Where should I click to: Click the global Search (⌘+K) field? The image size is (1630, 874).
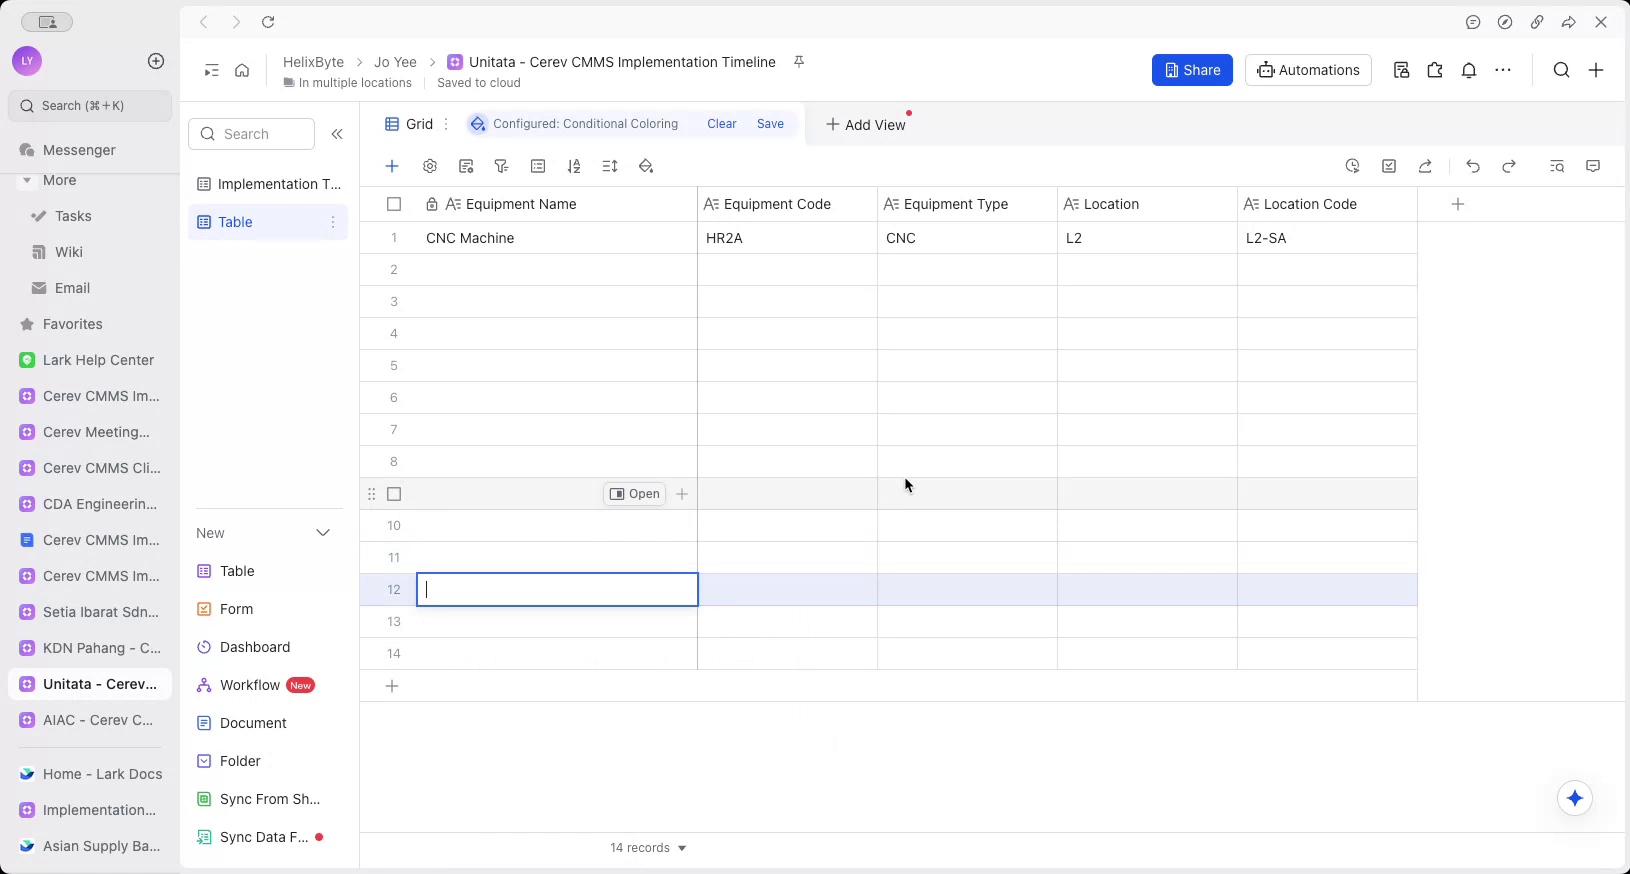point(90,106)
